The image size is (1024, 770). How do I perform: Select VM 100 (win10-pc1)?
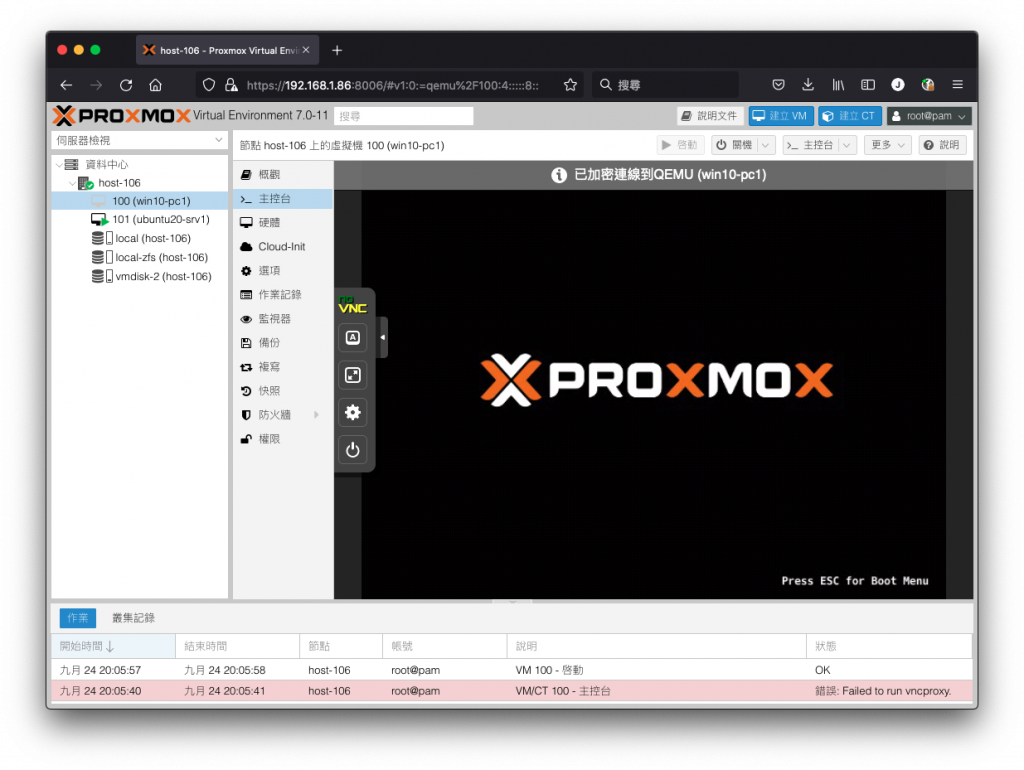(x=139, y=201)
